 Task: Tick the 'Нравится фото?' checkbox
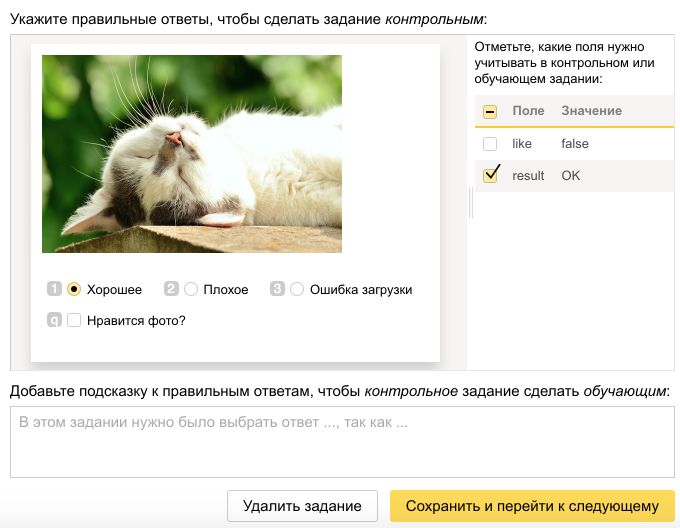click(74, 320)
